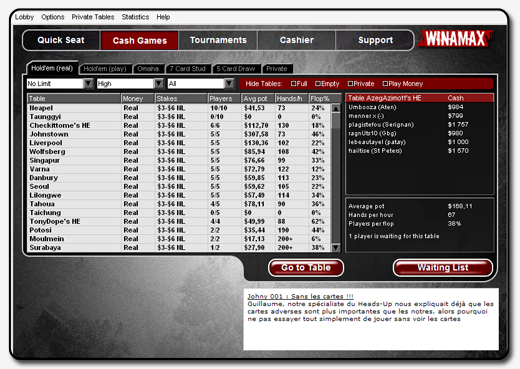Open the Tournaments section
The height and width of the screenshot is (369, 520).
click(x=218, y=40)
